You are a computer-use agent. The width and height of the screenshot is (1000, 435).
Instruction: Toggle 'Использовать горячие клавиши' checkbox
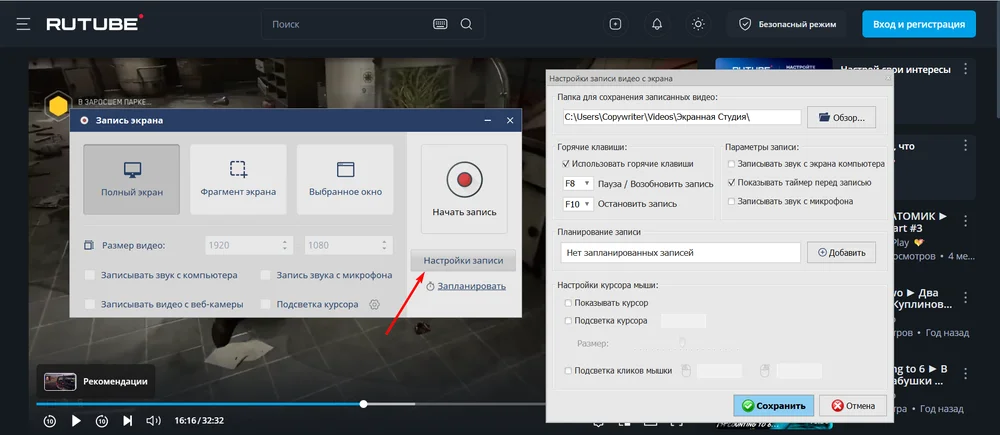567,164
